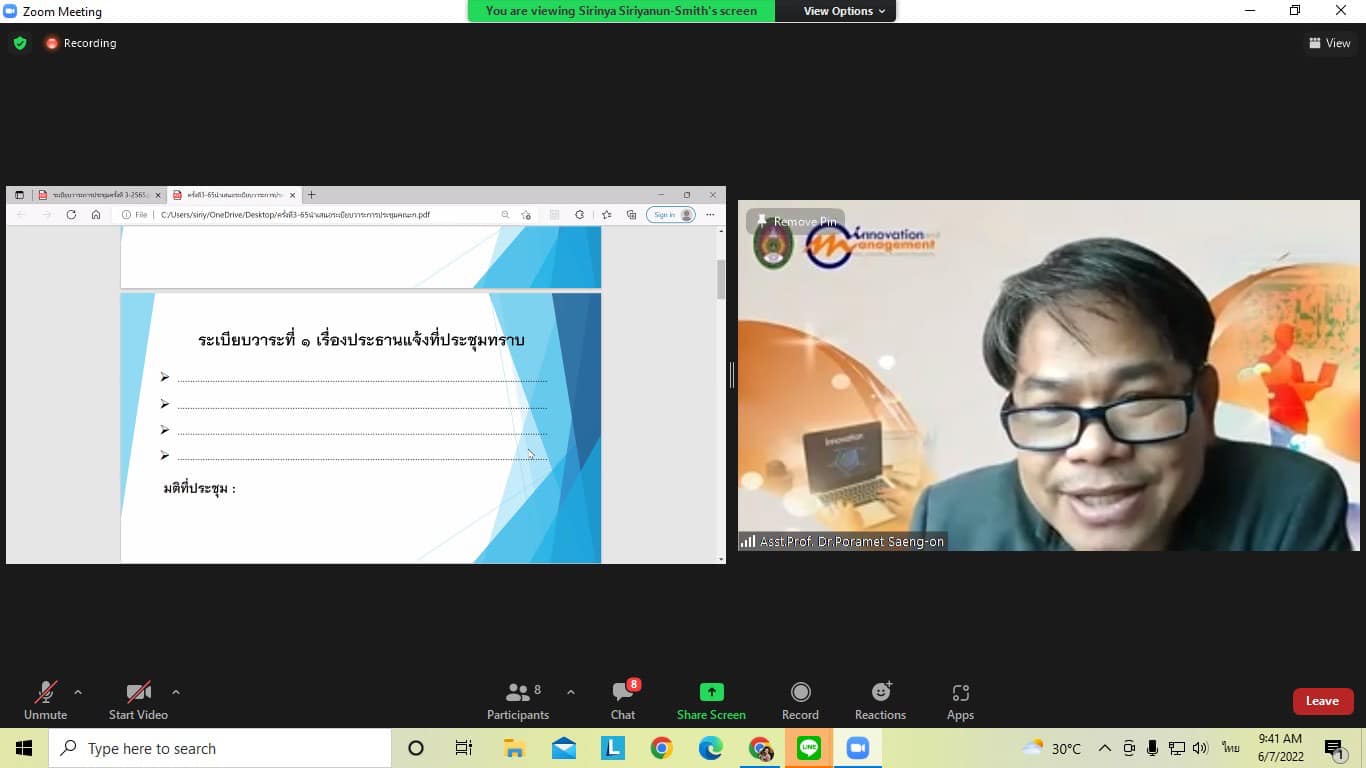The image size is (1366, 768).
Task: Expand audio options arrow beside Unmute
Action: tap(78, 692)
